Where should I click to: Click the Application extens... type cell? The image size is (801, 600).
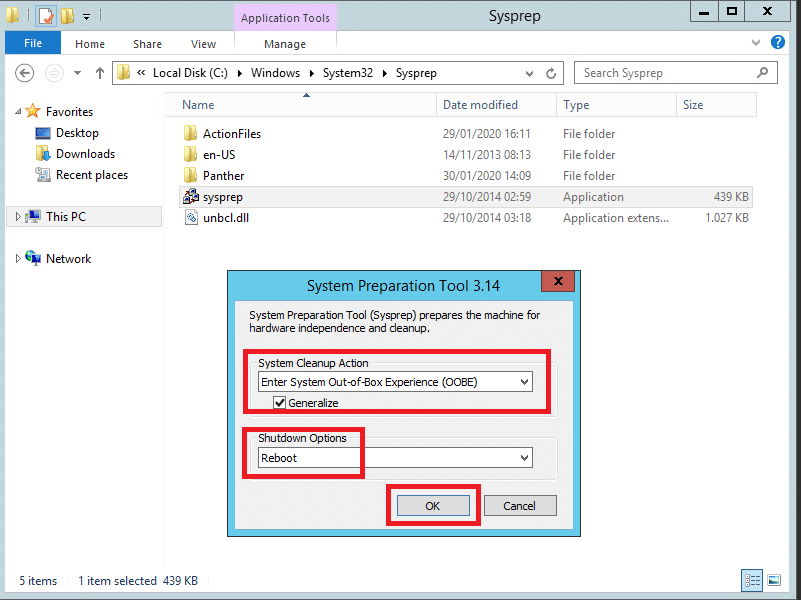pyautogui.click(x=616, y=218)
